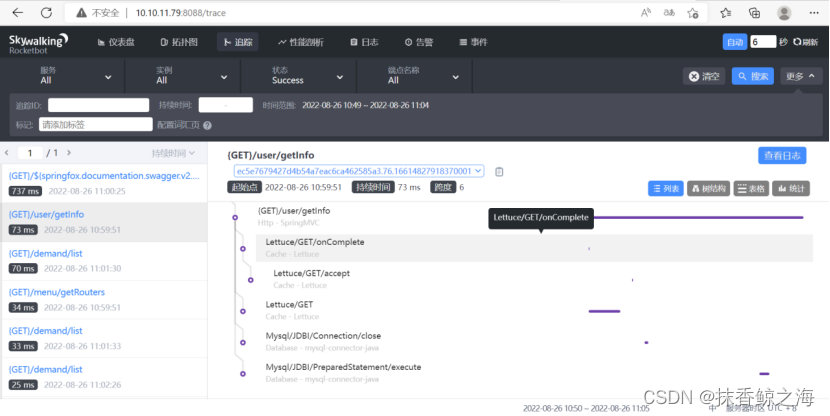Copy trace ID with clipboard icon
This screenshot has height=416, width=830.
499,171
